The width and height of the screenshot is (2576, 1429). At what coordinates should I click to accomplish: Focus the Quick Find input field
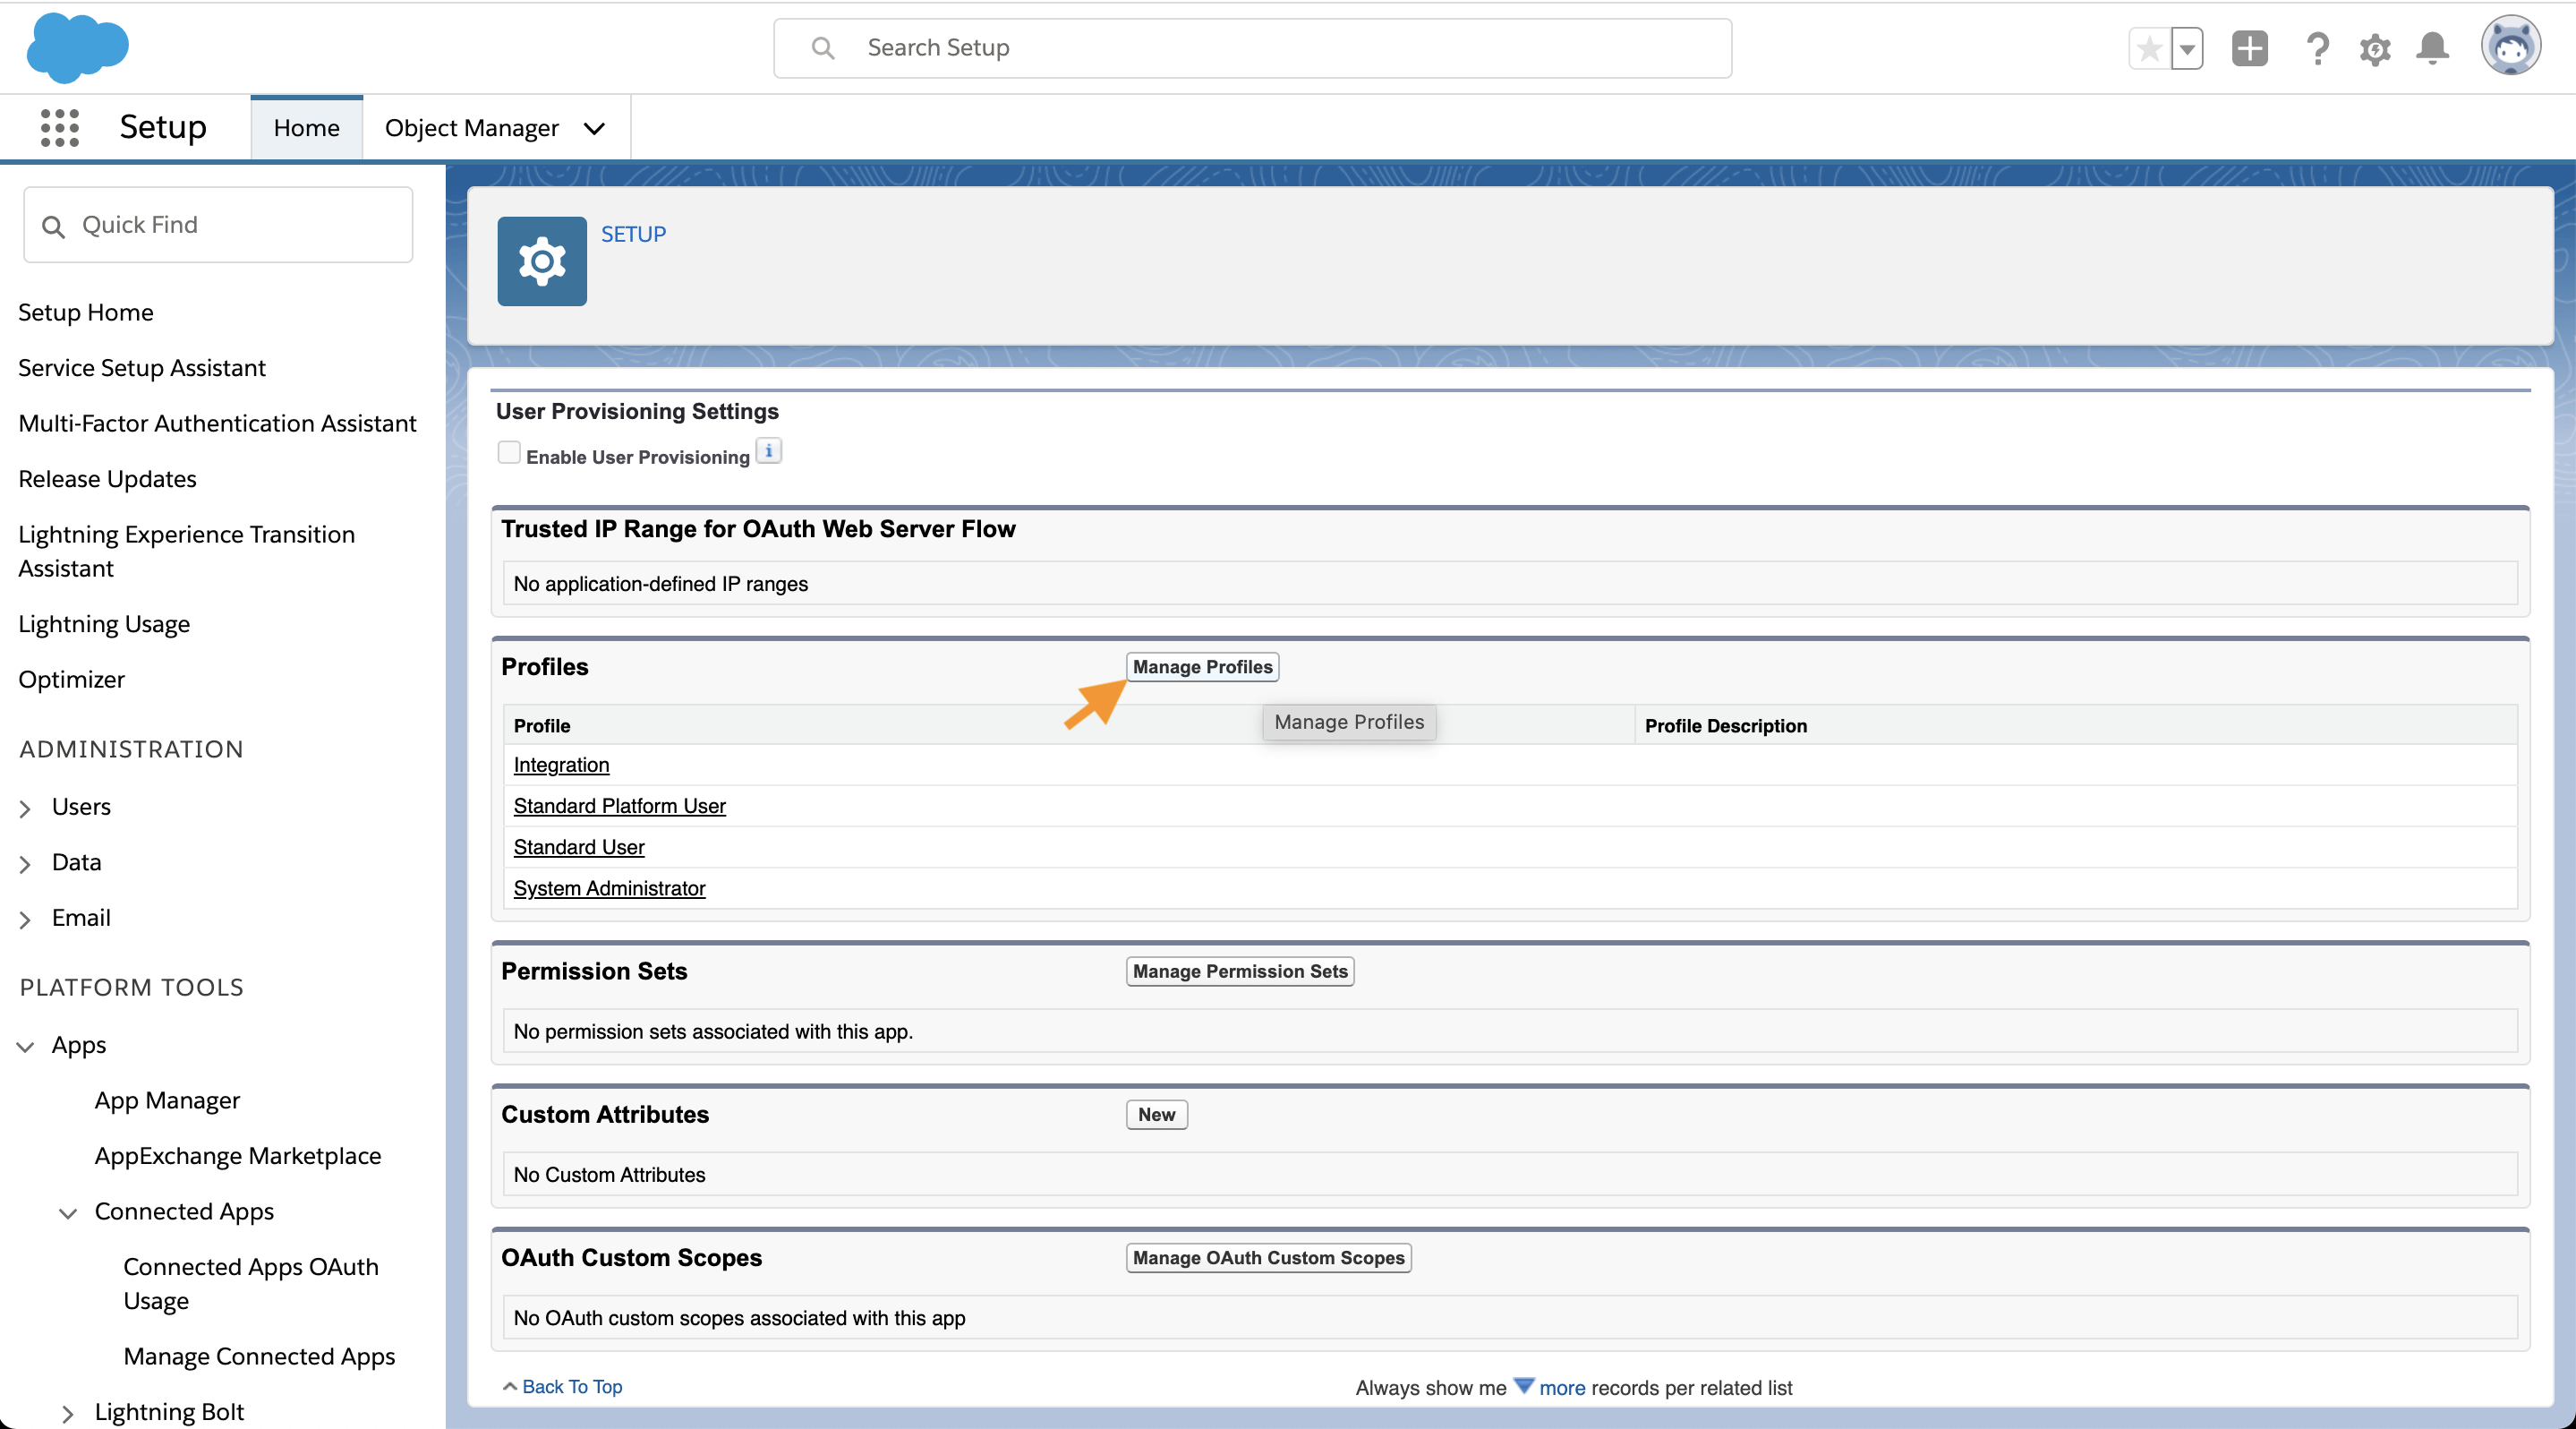pos(218,225)
